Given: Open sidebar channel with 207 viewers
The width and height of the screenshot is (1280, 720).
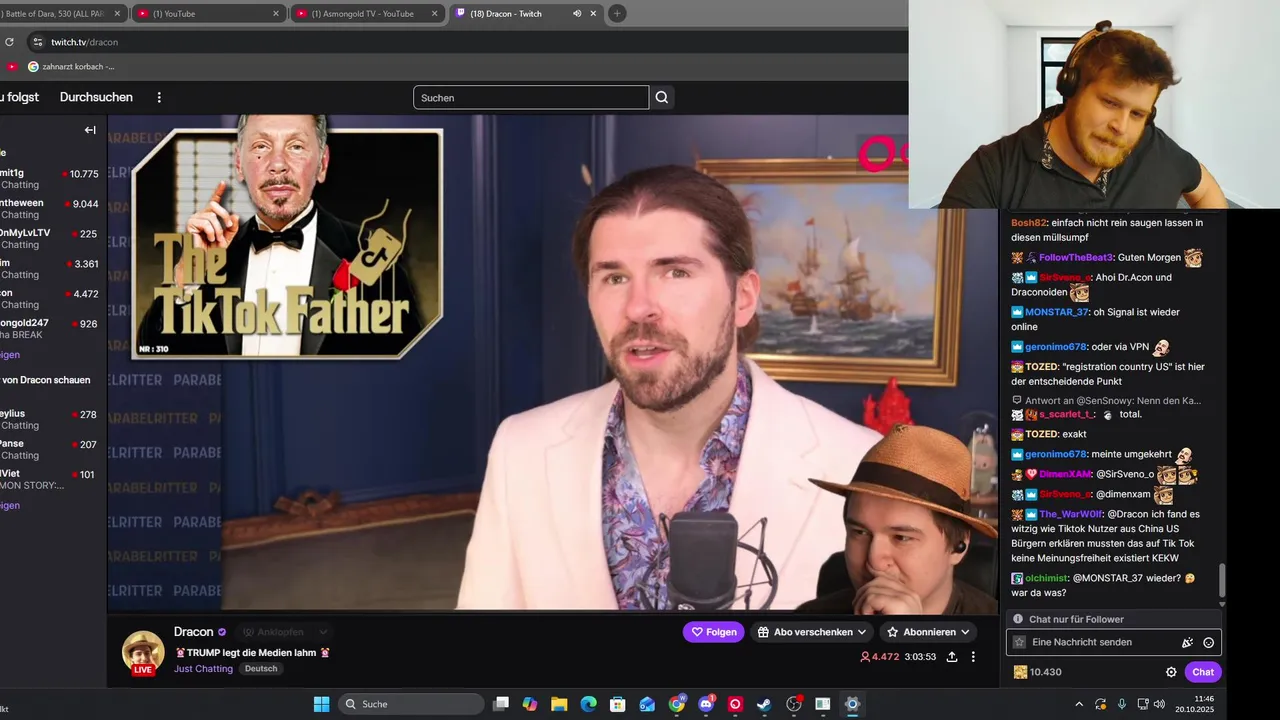Looking at the screenshot, I should (51, 449).
